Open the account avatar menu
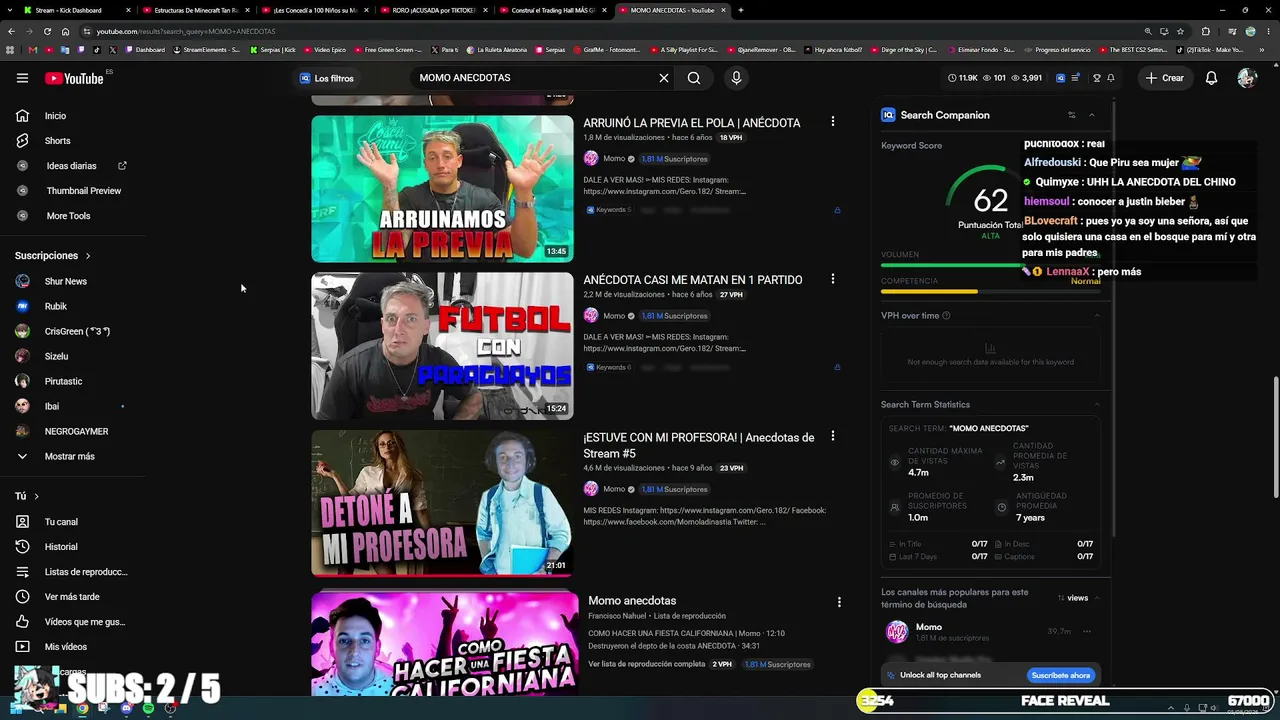This screenshot has height=720, width=1280. [1246, 78]
